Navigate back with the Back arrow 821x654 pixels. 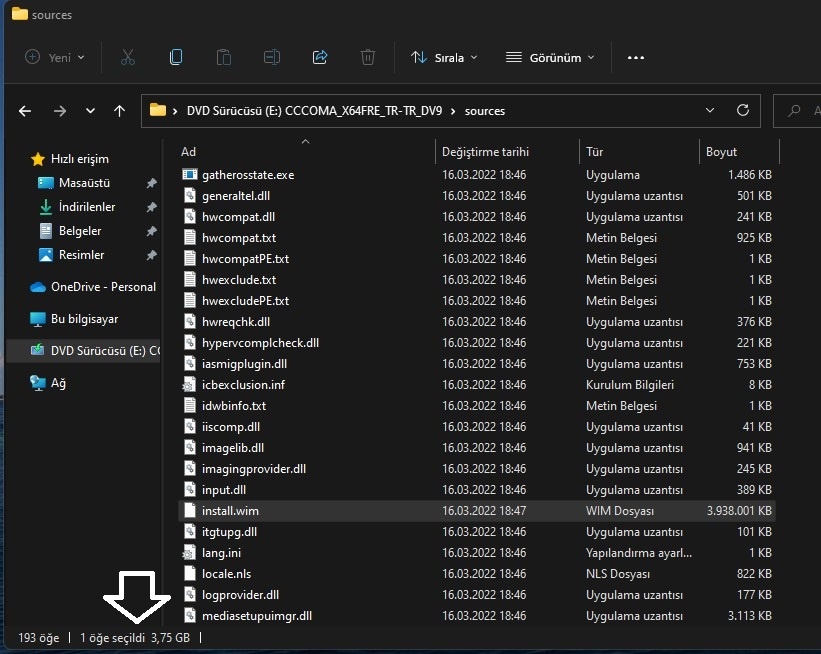(x=26, y=111)
